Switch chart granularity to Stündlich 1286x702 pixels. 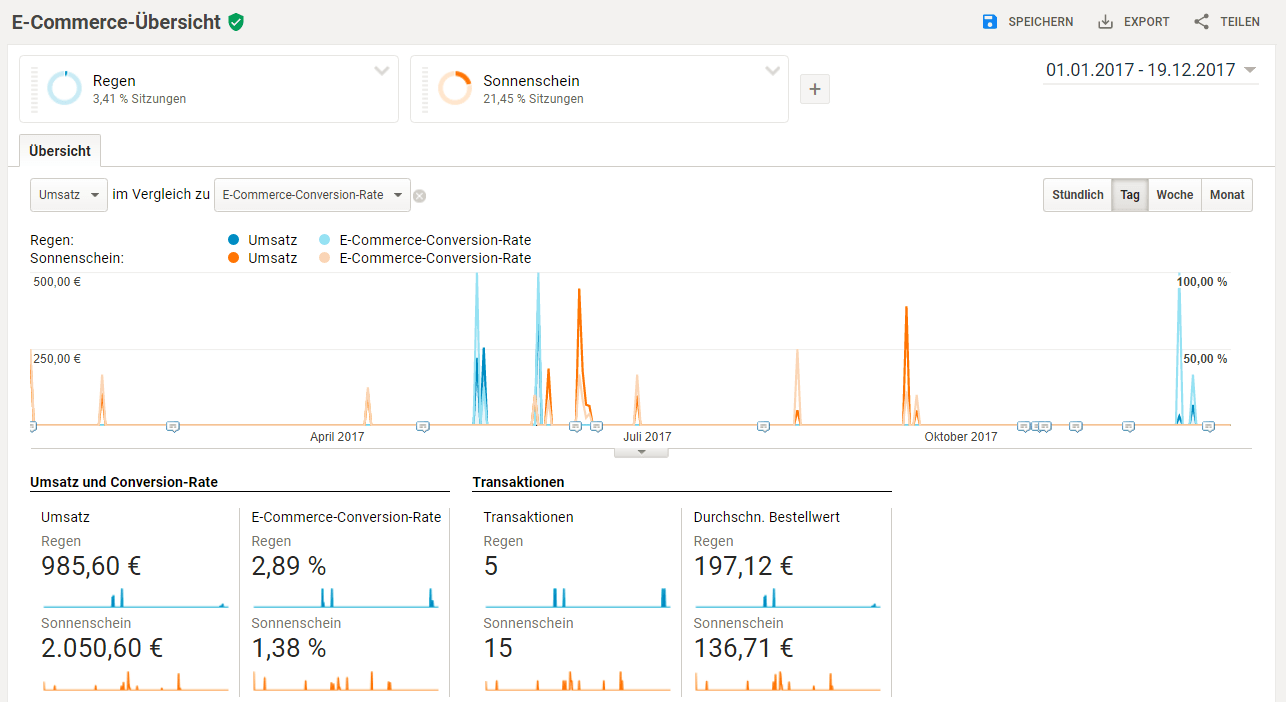point(1077,195)
